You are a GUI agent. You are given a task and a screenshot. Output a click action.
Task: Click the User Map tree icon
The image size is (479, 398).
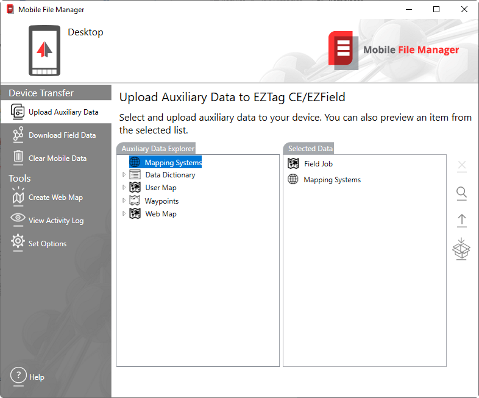point(135,187)
